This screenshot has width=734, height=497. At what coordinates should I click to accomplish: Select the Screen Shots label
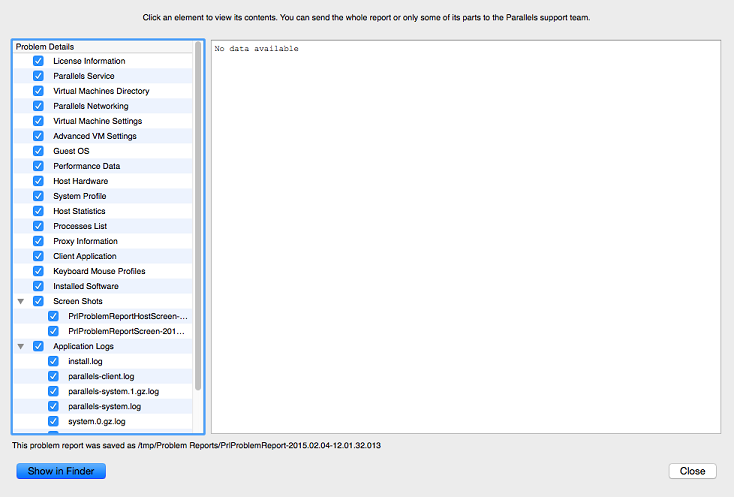tap(78, 301)
